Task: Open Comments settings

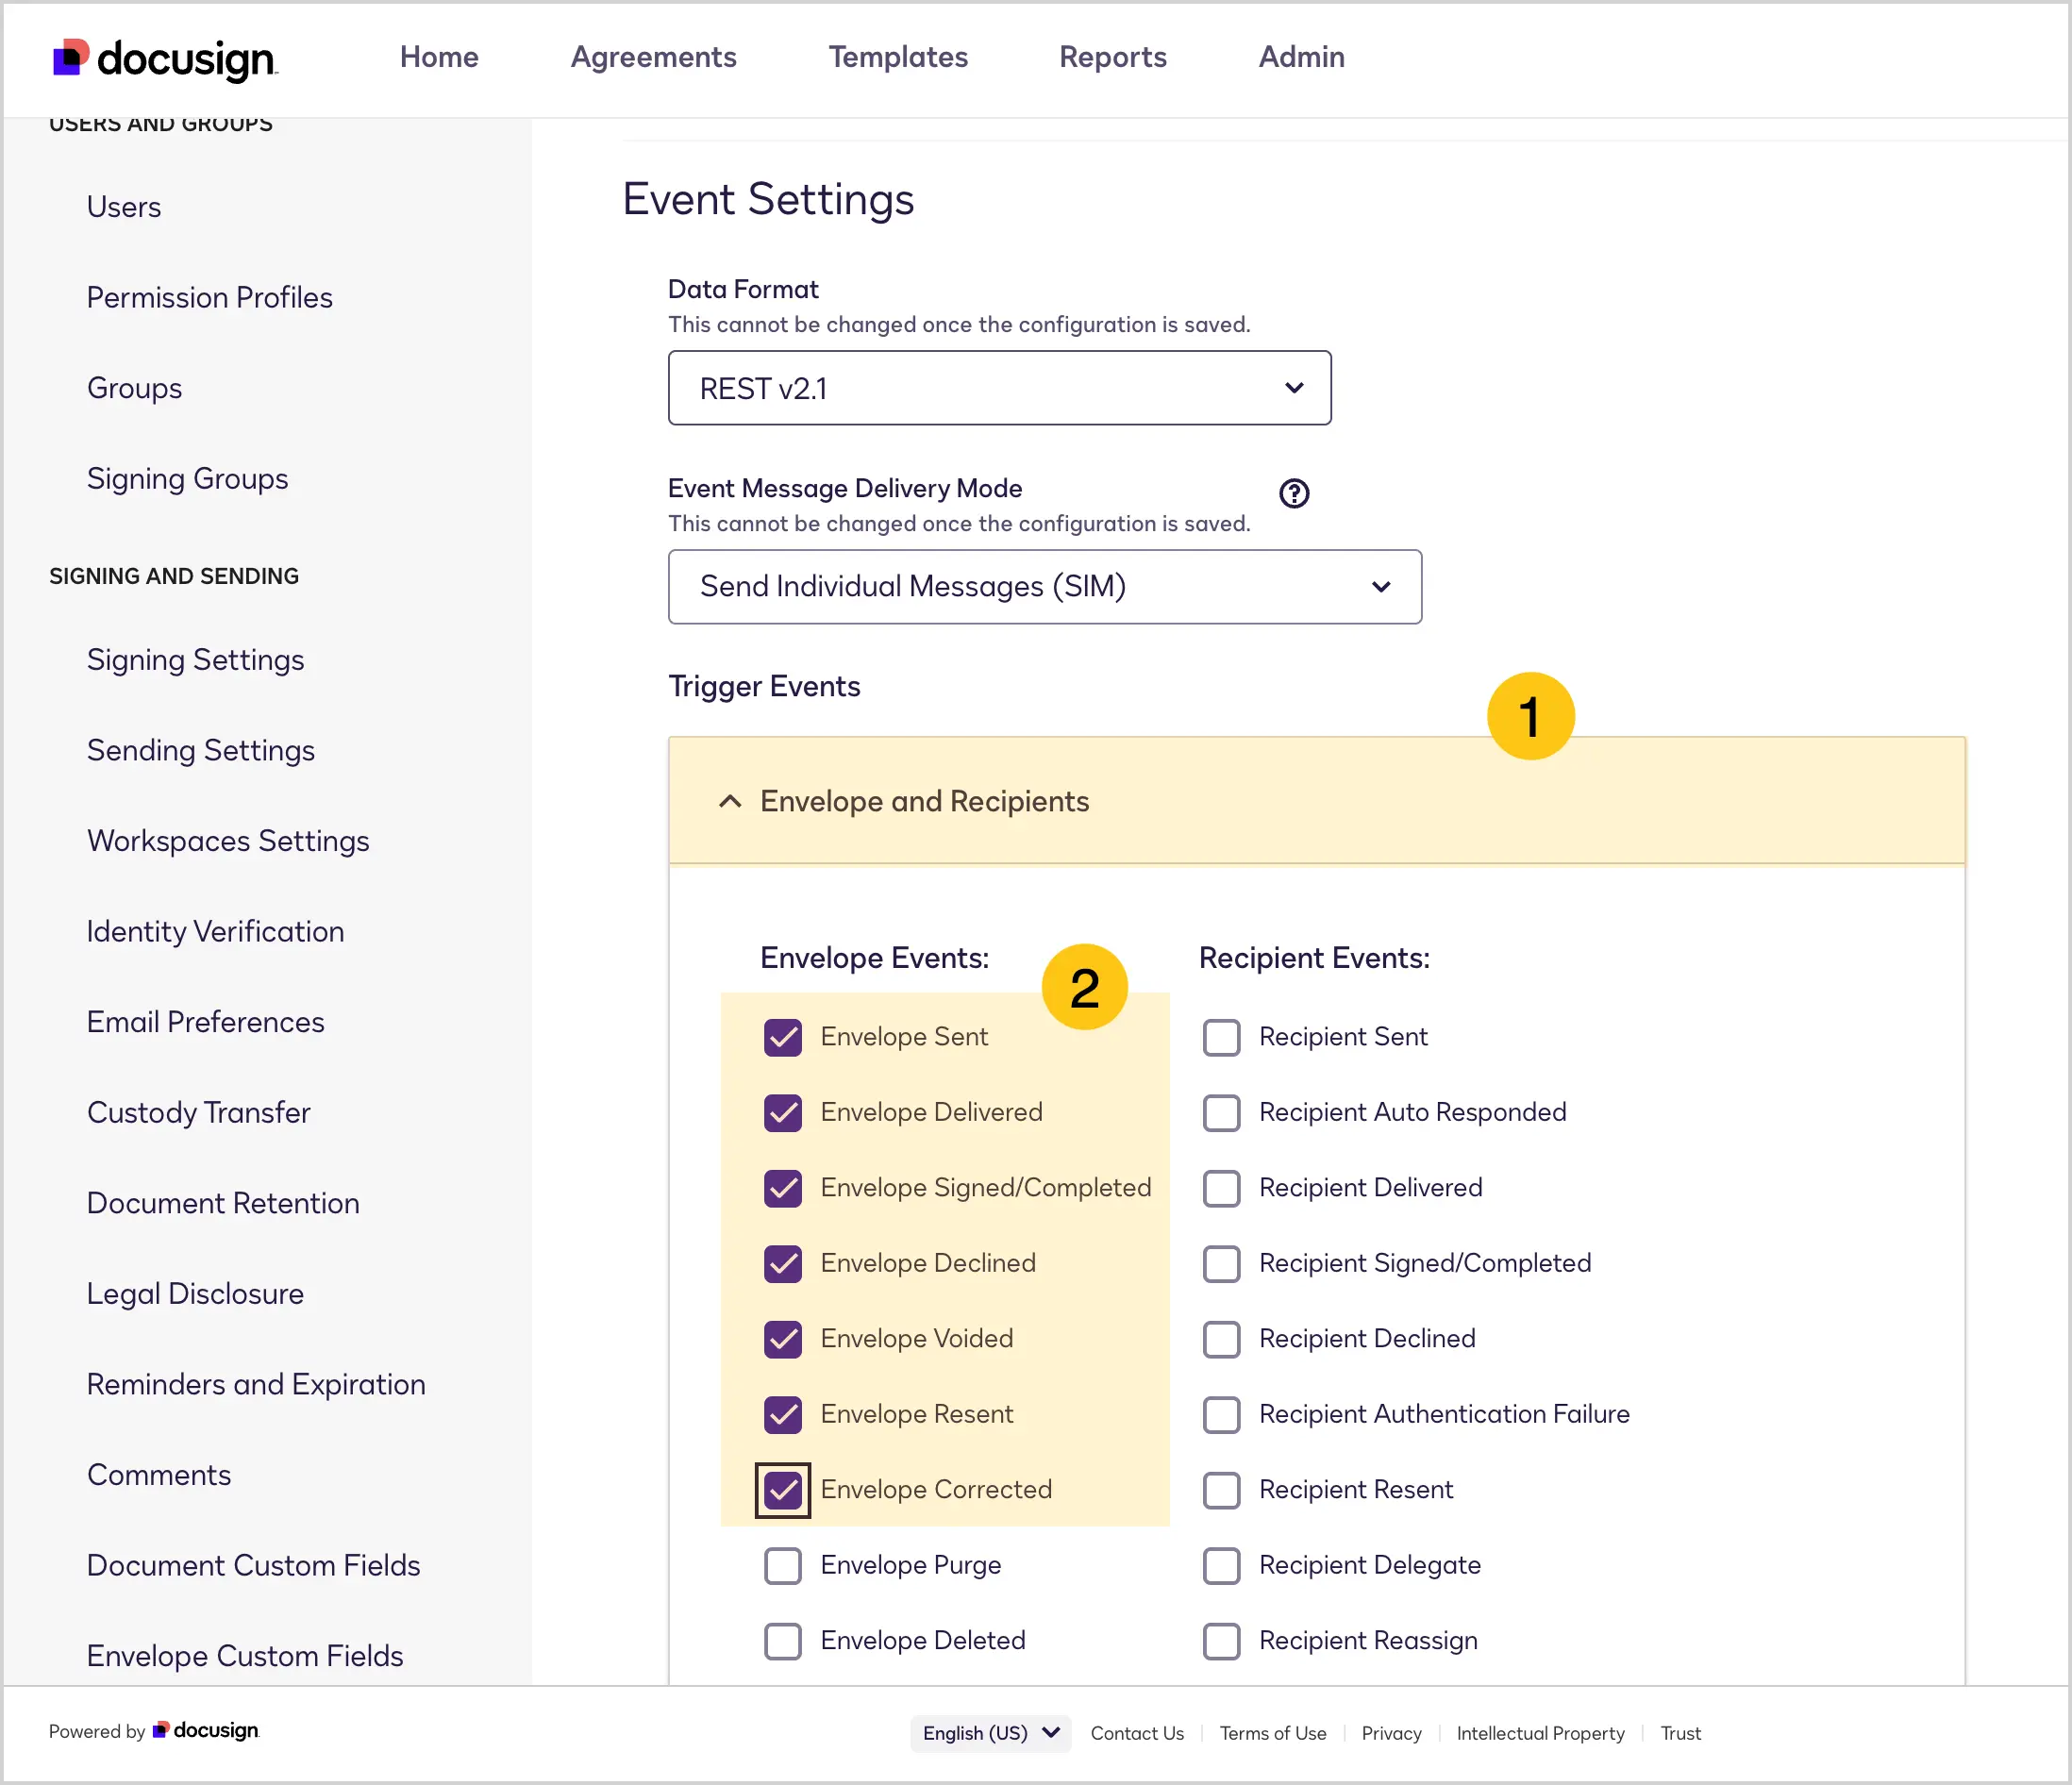Action: 158,1475
